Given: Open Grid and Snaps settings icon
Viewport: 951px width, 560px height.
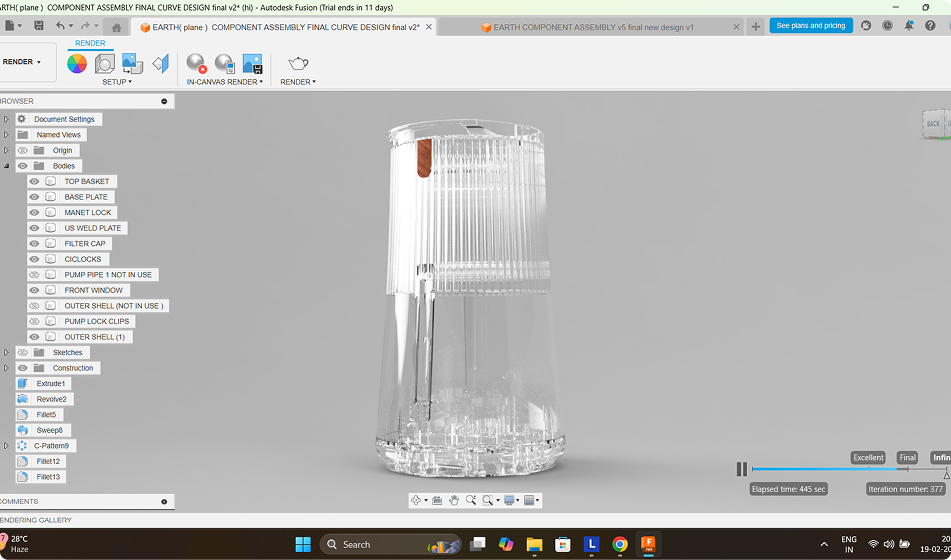Looking at the screenshot, I should 529,500.
